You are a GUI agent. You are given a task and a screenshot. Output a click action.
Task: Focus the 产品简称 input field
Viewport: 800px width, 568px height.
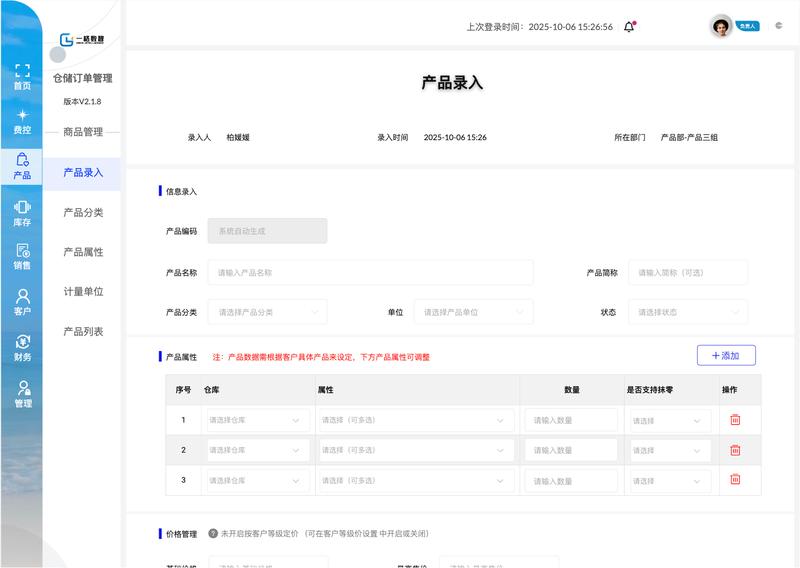(688, 273)
